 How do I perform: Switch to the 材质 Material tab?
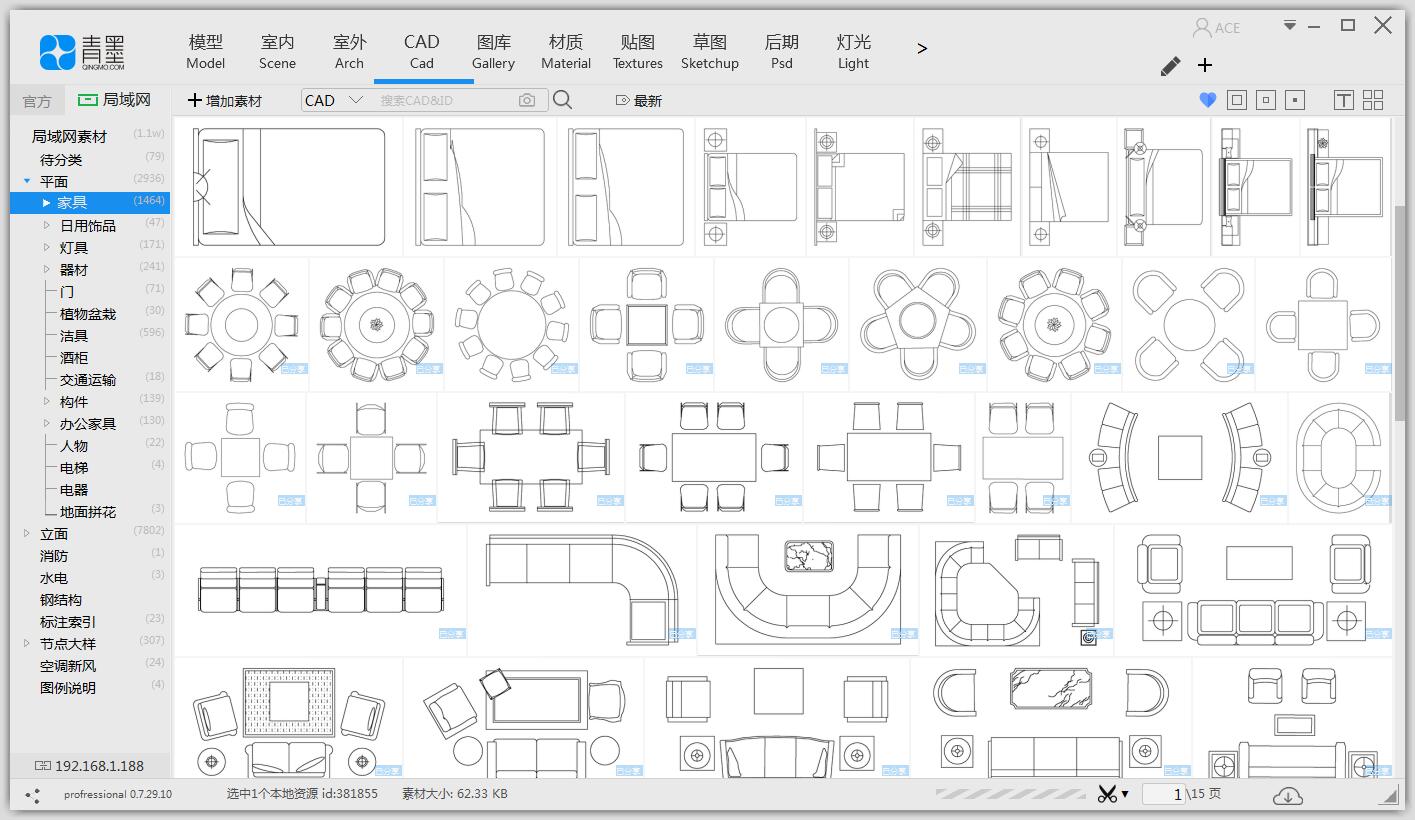(566, 51)
